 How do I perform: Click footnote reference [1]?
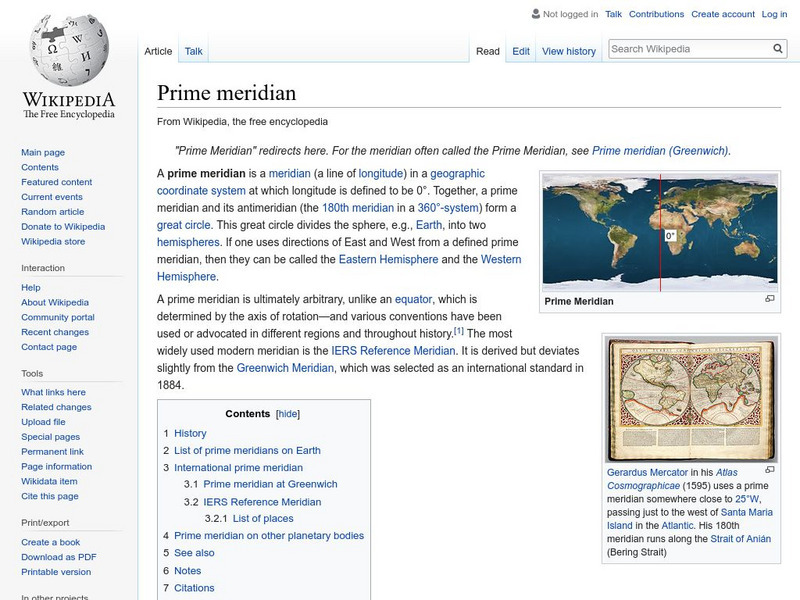point(459,331)
